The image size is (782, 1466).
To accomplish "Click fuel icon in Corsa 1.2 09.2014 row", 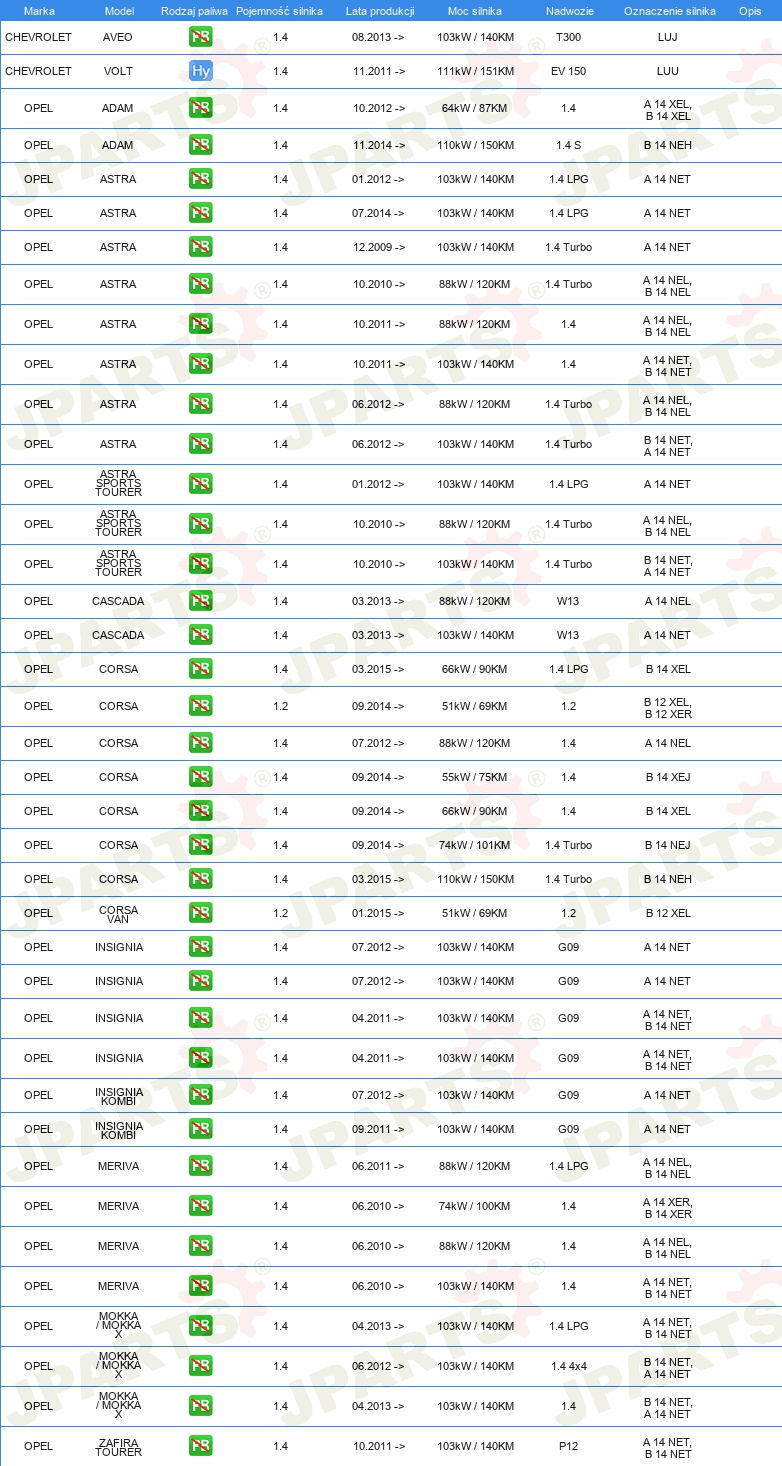I will 201,706.
